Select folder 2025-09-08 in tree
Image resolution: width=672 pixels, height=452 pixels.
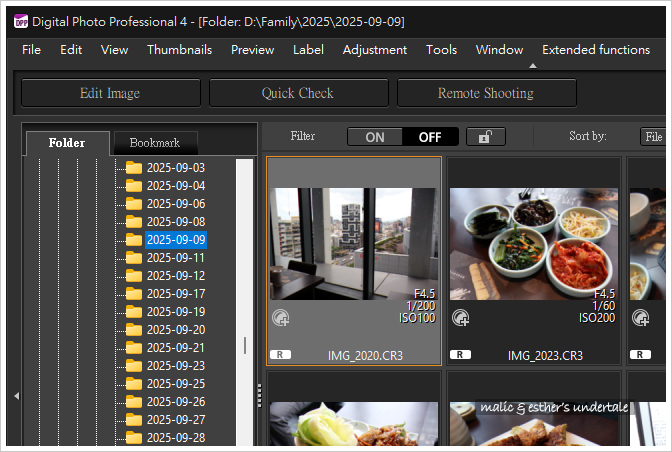176,222
